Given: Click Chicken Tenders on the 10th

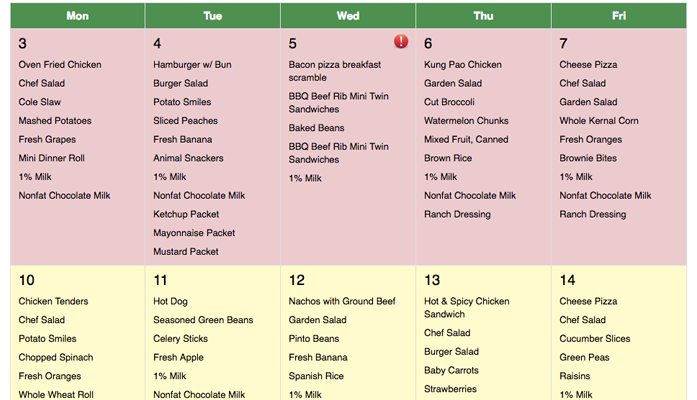Looking at the screenshot, I should point(56,301).
